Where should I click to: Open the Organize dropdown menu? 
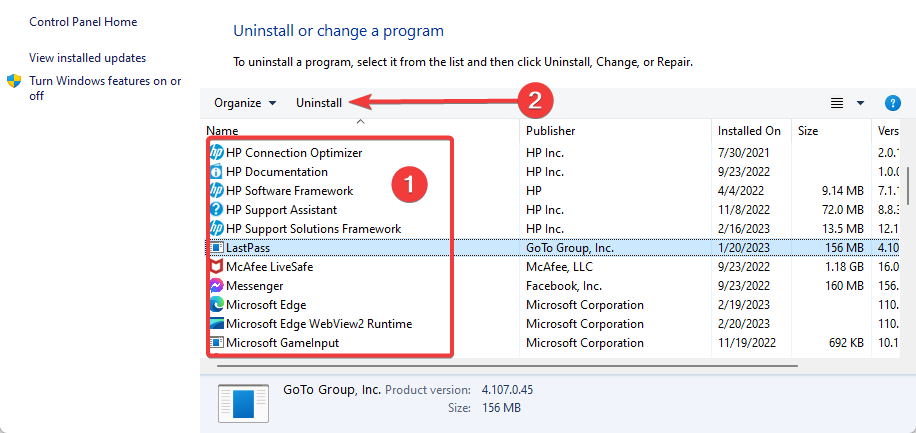[245, 103]
